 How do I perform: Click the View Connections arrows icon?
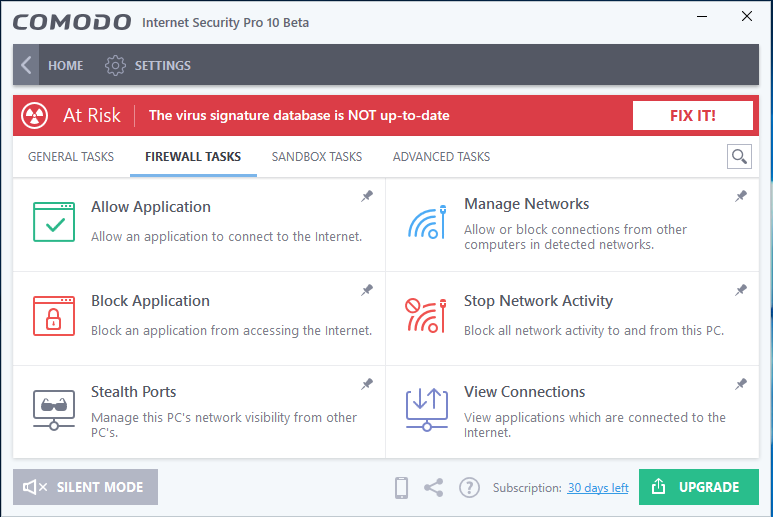point(427,408)
